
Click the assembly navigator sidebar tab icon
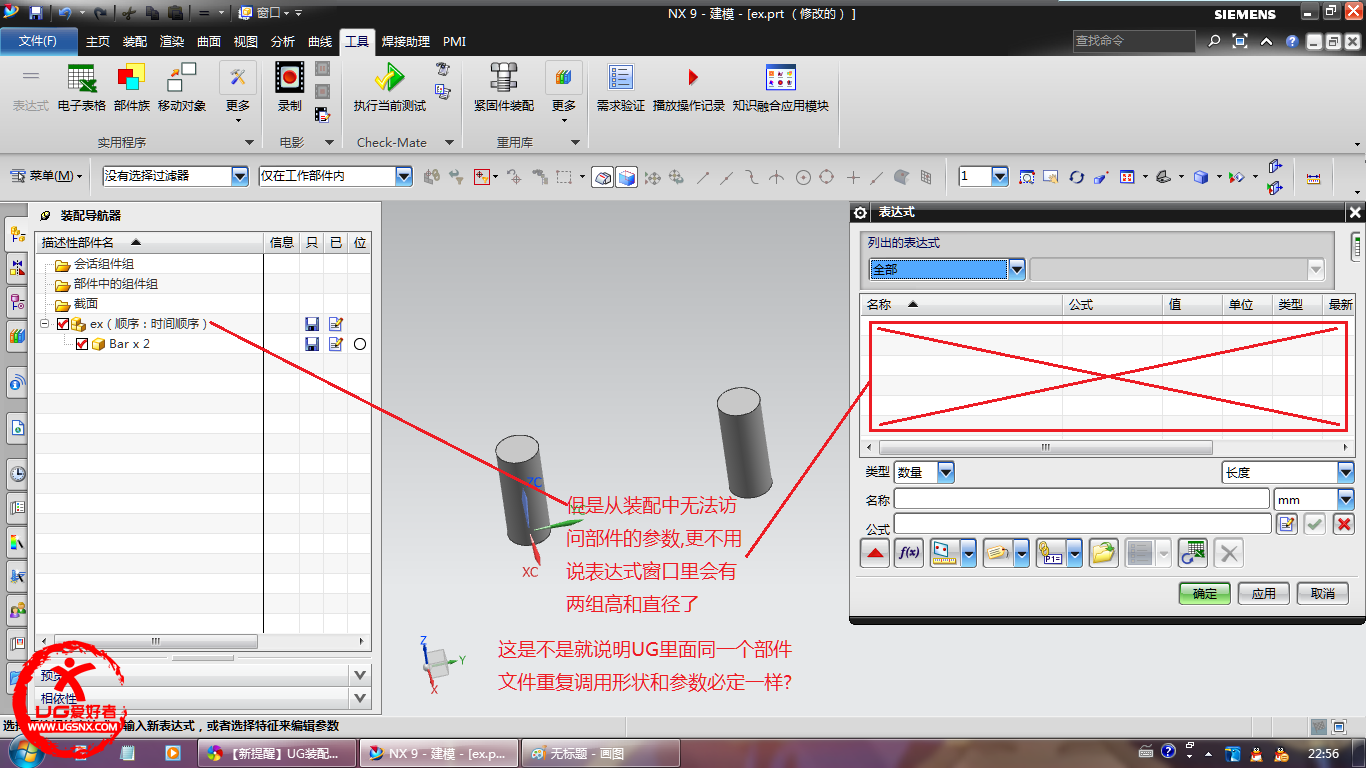17,235
